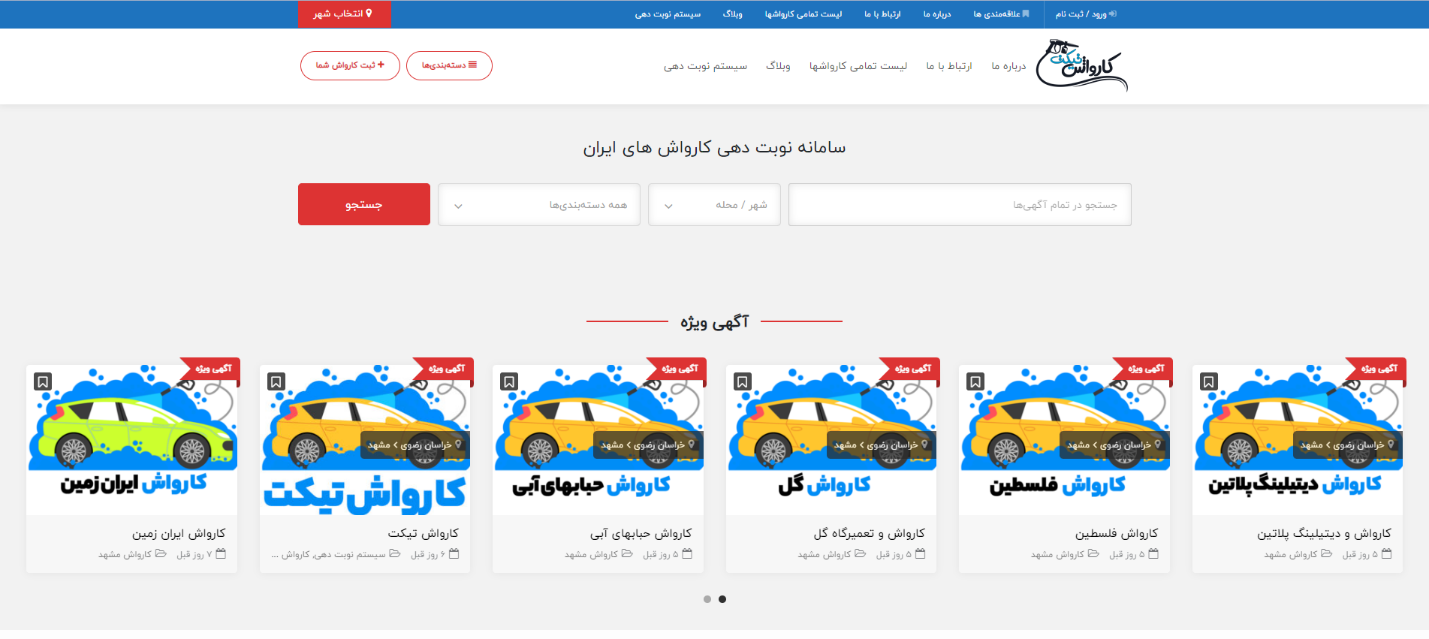The width and height of the screenshot is (1429, 639).
Task: Bookmark the کارواش و دیتیلینگ پلاتین card
Action: coord(1208,381)
